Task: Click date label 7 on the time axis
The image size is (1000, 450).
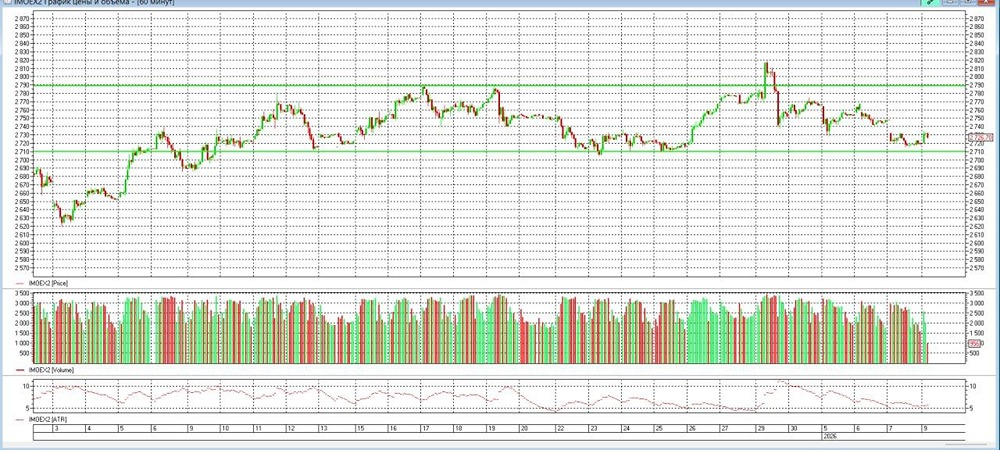Action: (x=891, y=429)
